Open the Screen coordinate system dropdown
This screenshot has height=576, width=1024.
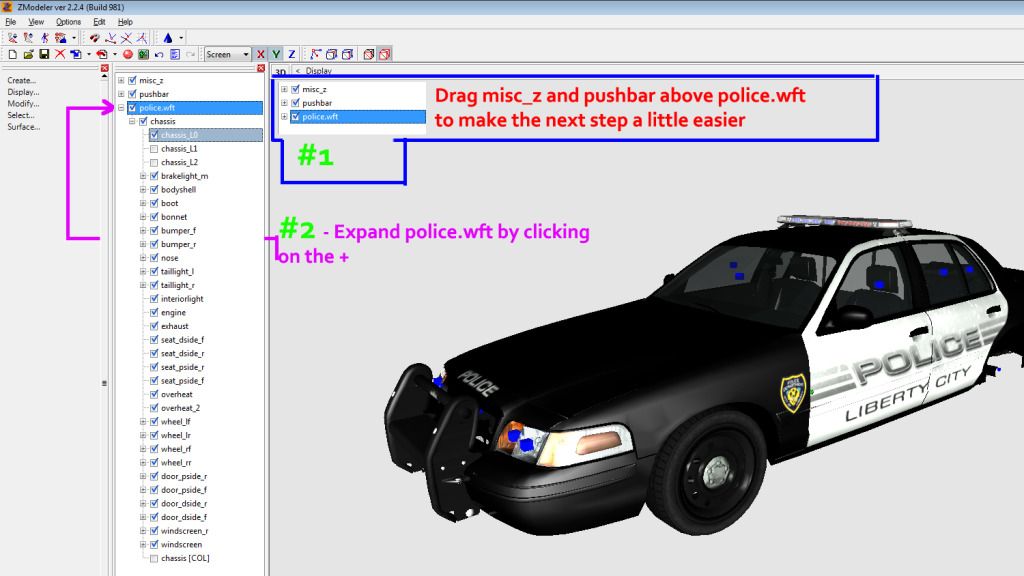227,54
